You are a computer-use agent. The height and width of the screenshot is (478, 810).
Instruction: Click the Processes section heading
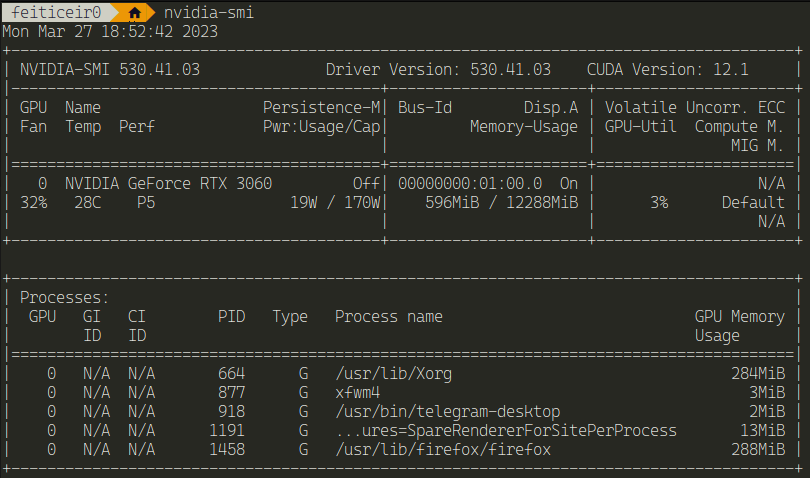(64, 298)
